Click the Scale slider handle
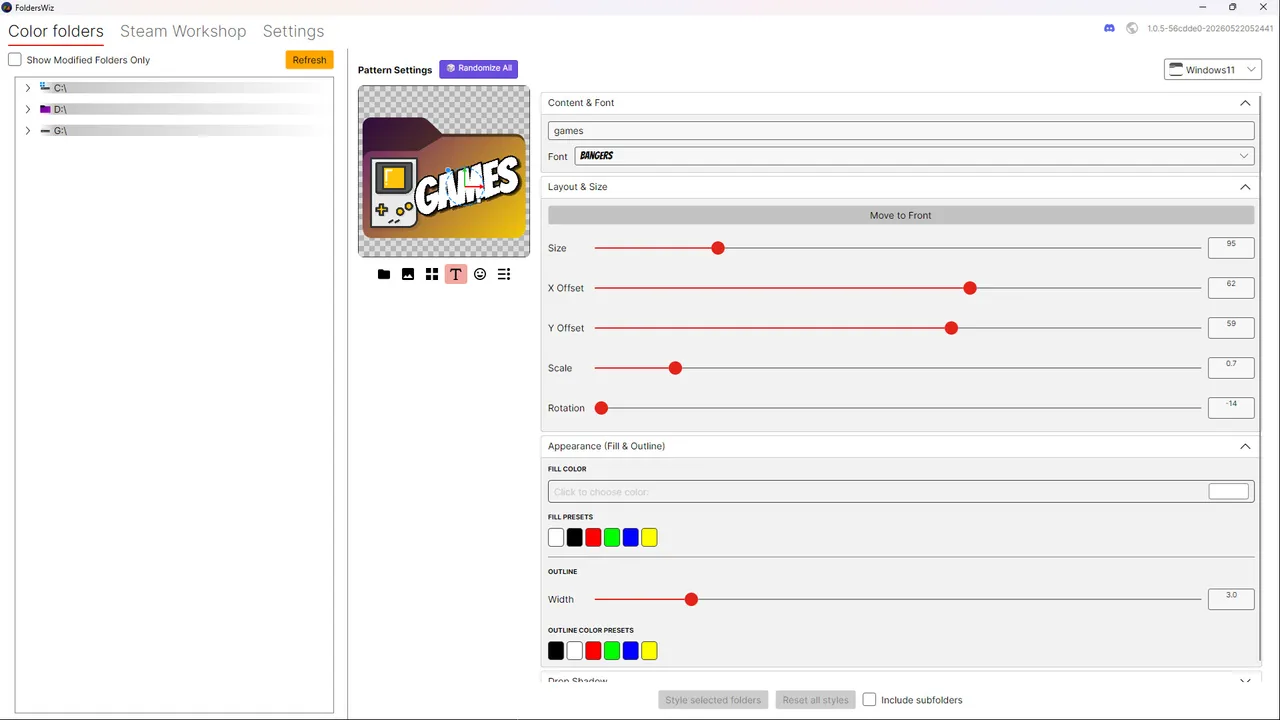 pyautogui.click(x=675, y=368)
